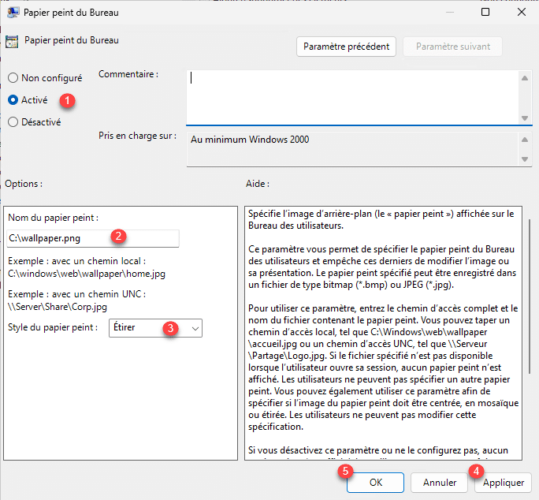This screenshot has height=500, width=539.
Task: Click the Annuler button
Action: pos(439,482)
